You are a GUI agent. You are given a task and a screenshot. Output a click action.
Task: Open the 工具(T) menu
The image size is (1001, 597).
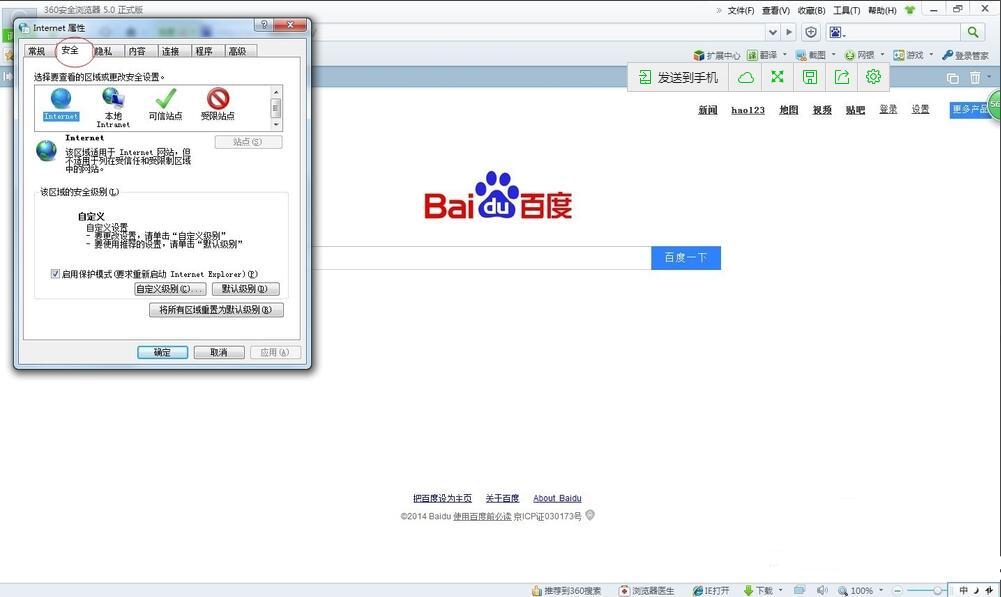(847, 10)
